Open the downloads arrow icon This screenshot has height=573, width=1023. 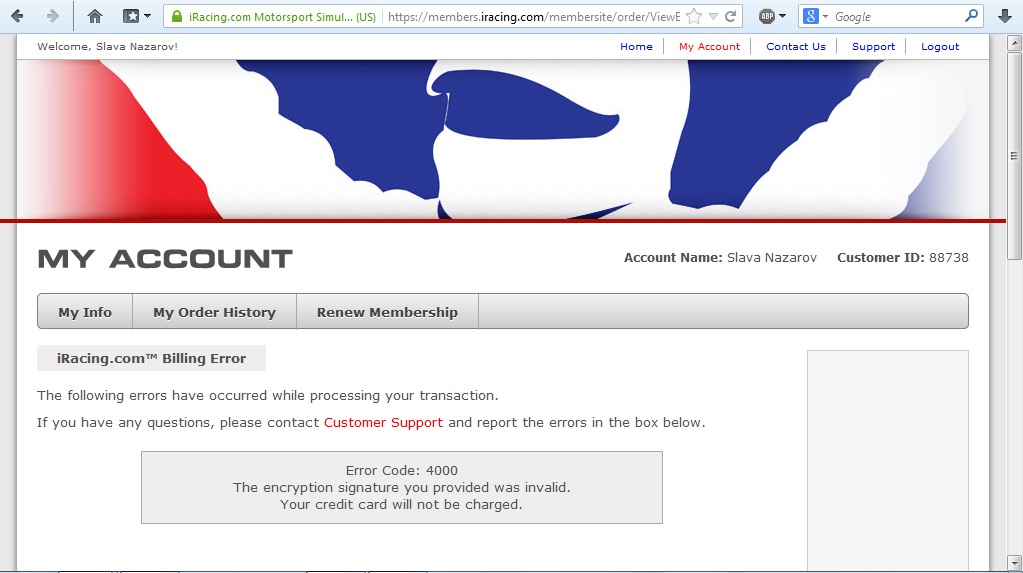click(x=1005, y=16)
